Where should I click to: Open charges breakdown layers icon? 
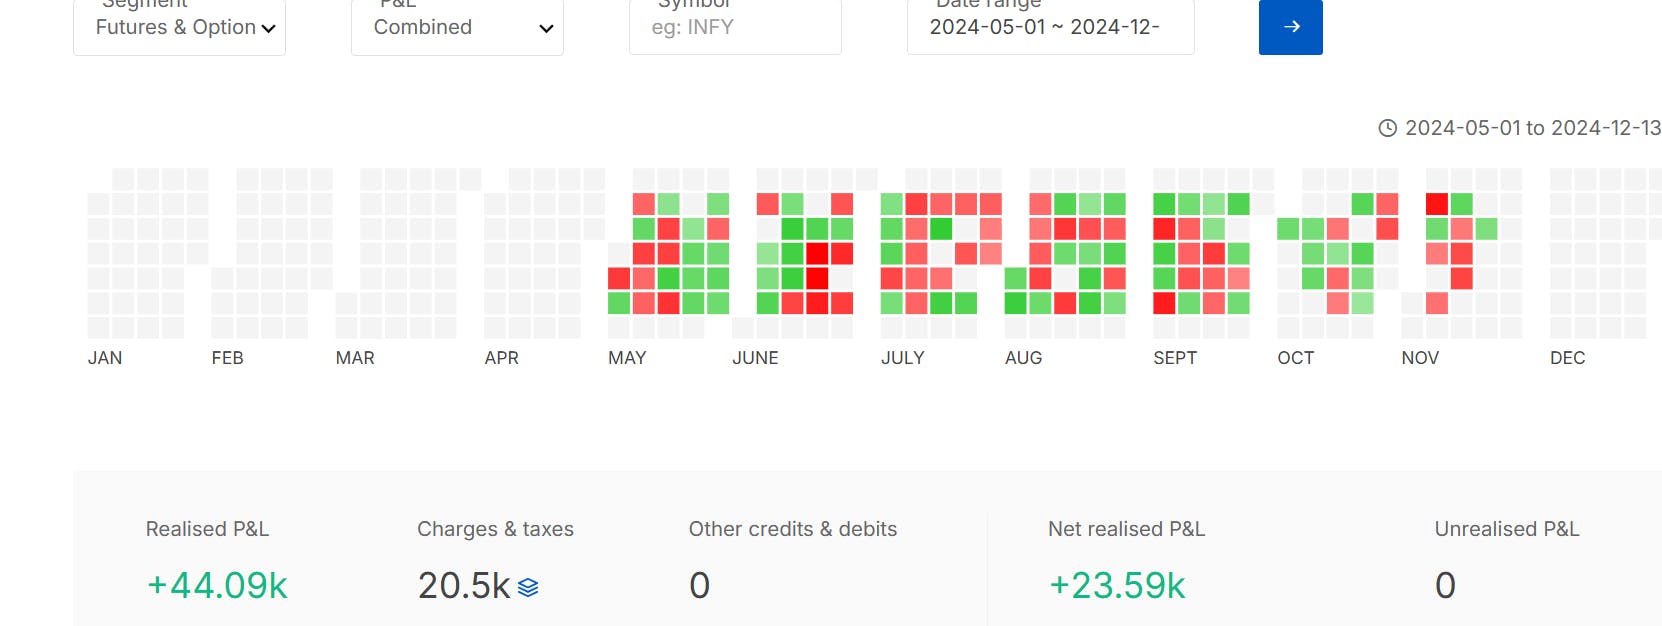click(528, 588)
